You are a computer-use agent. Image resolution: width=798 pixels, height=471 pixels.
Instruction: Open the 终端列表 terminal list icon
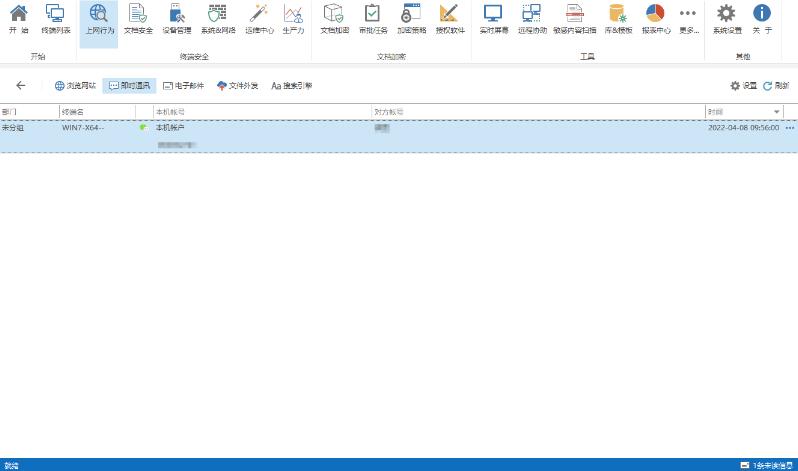point(56,19)
